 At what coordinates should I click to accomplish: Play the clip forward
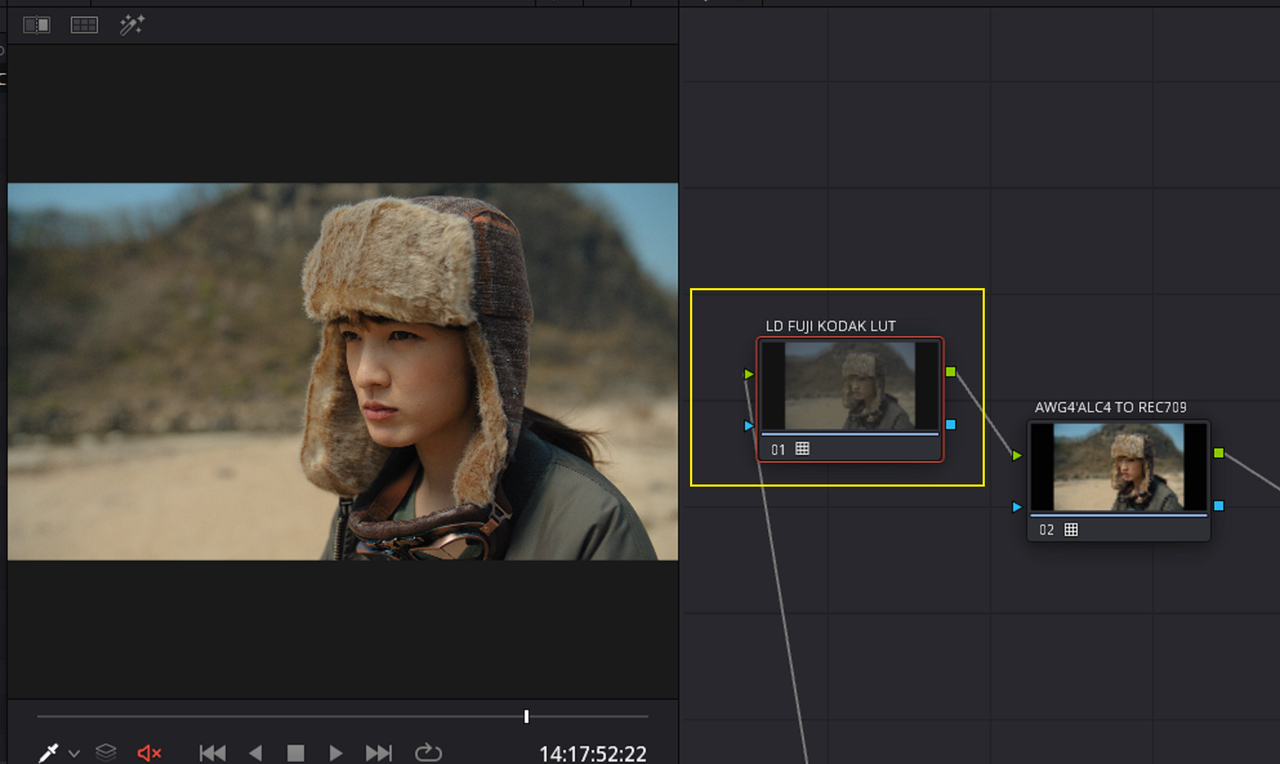point(336,753)
